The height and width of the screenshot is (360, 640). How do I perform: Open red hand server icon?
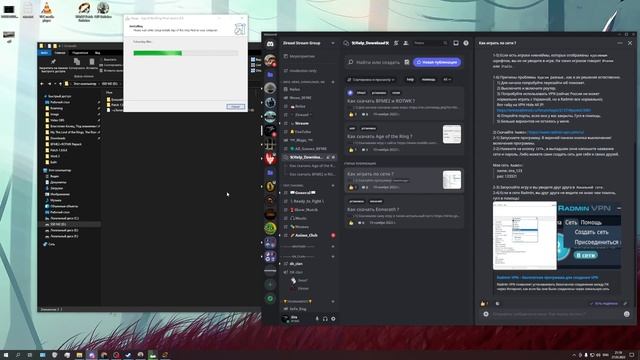(x=270, y=158)
